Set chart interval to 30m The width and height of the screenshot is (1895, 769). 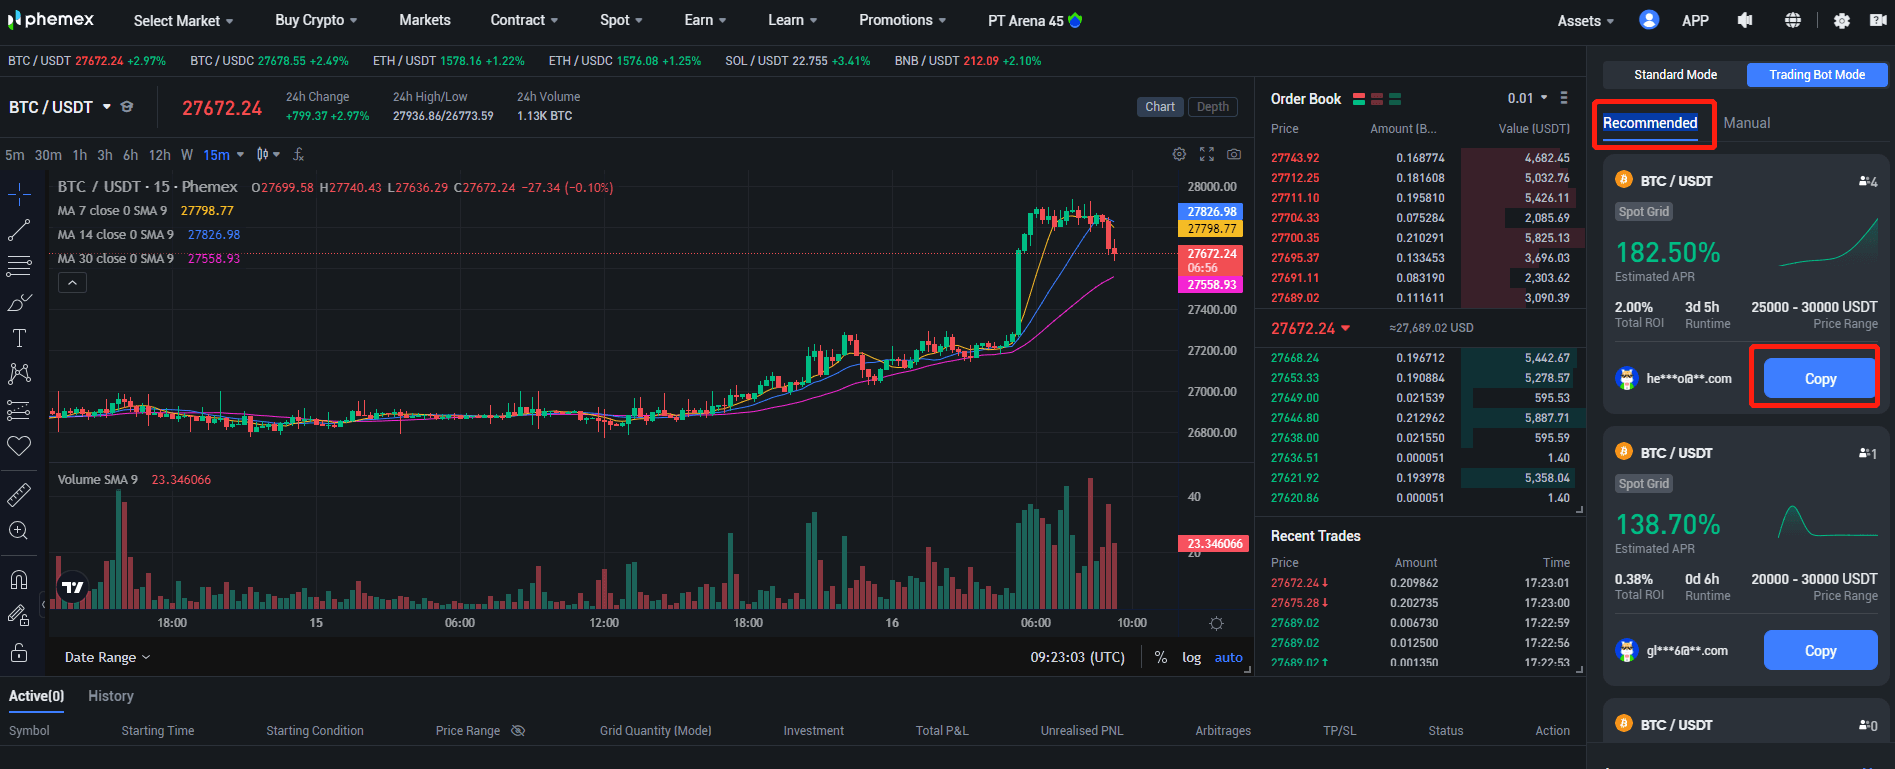pyautogui.click(x=48, y=155)
